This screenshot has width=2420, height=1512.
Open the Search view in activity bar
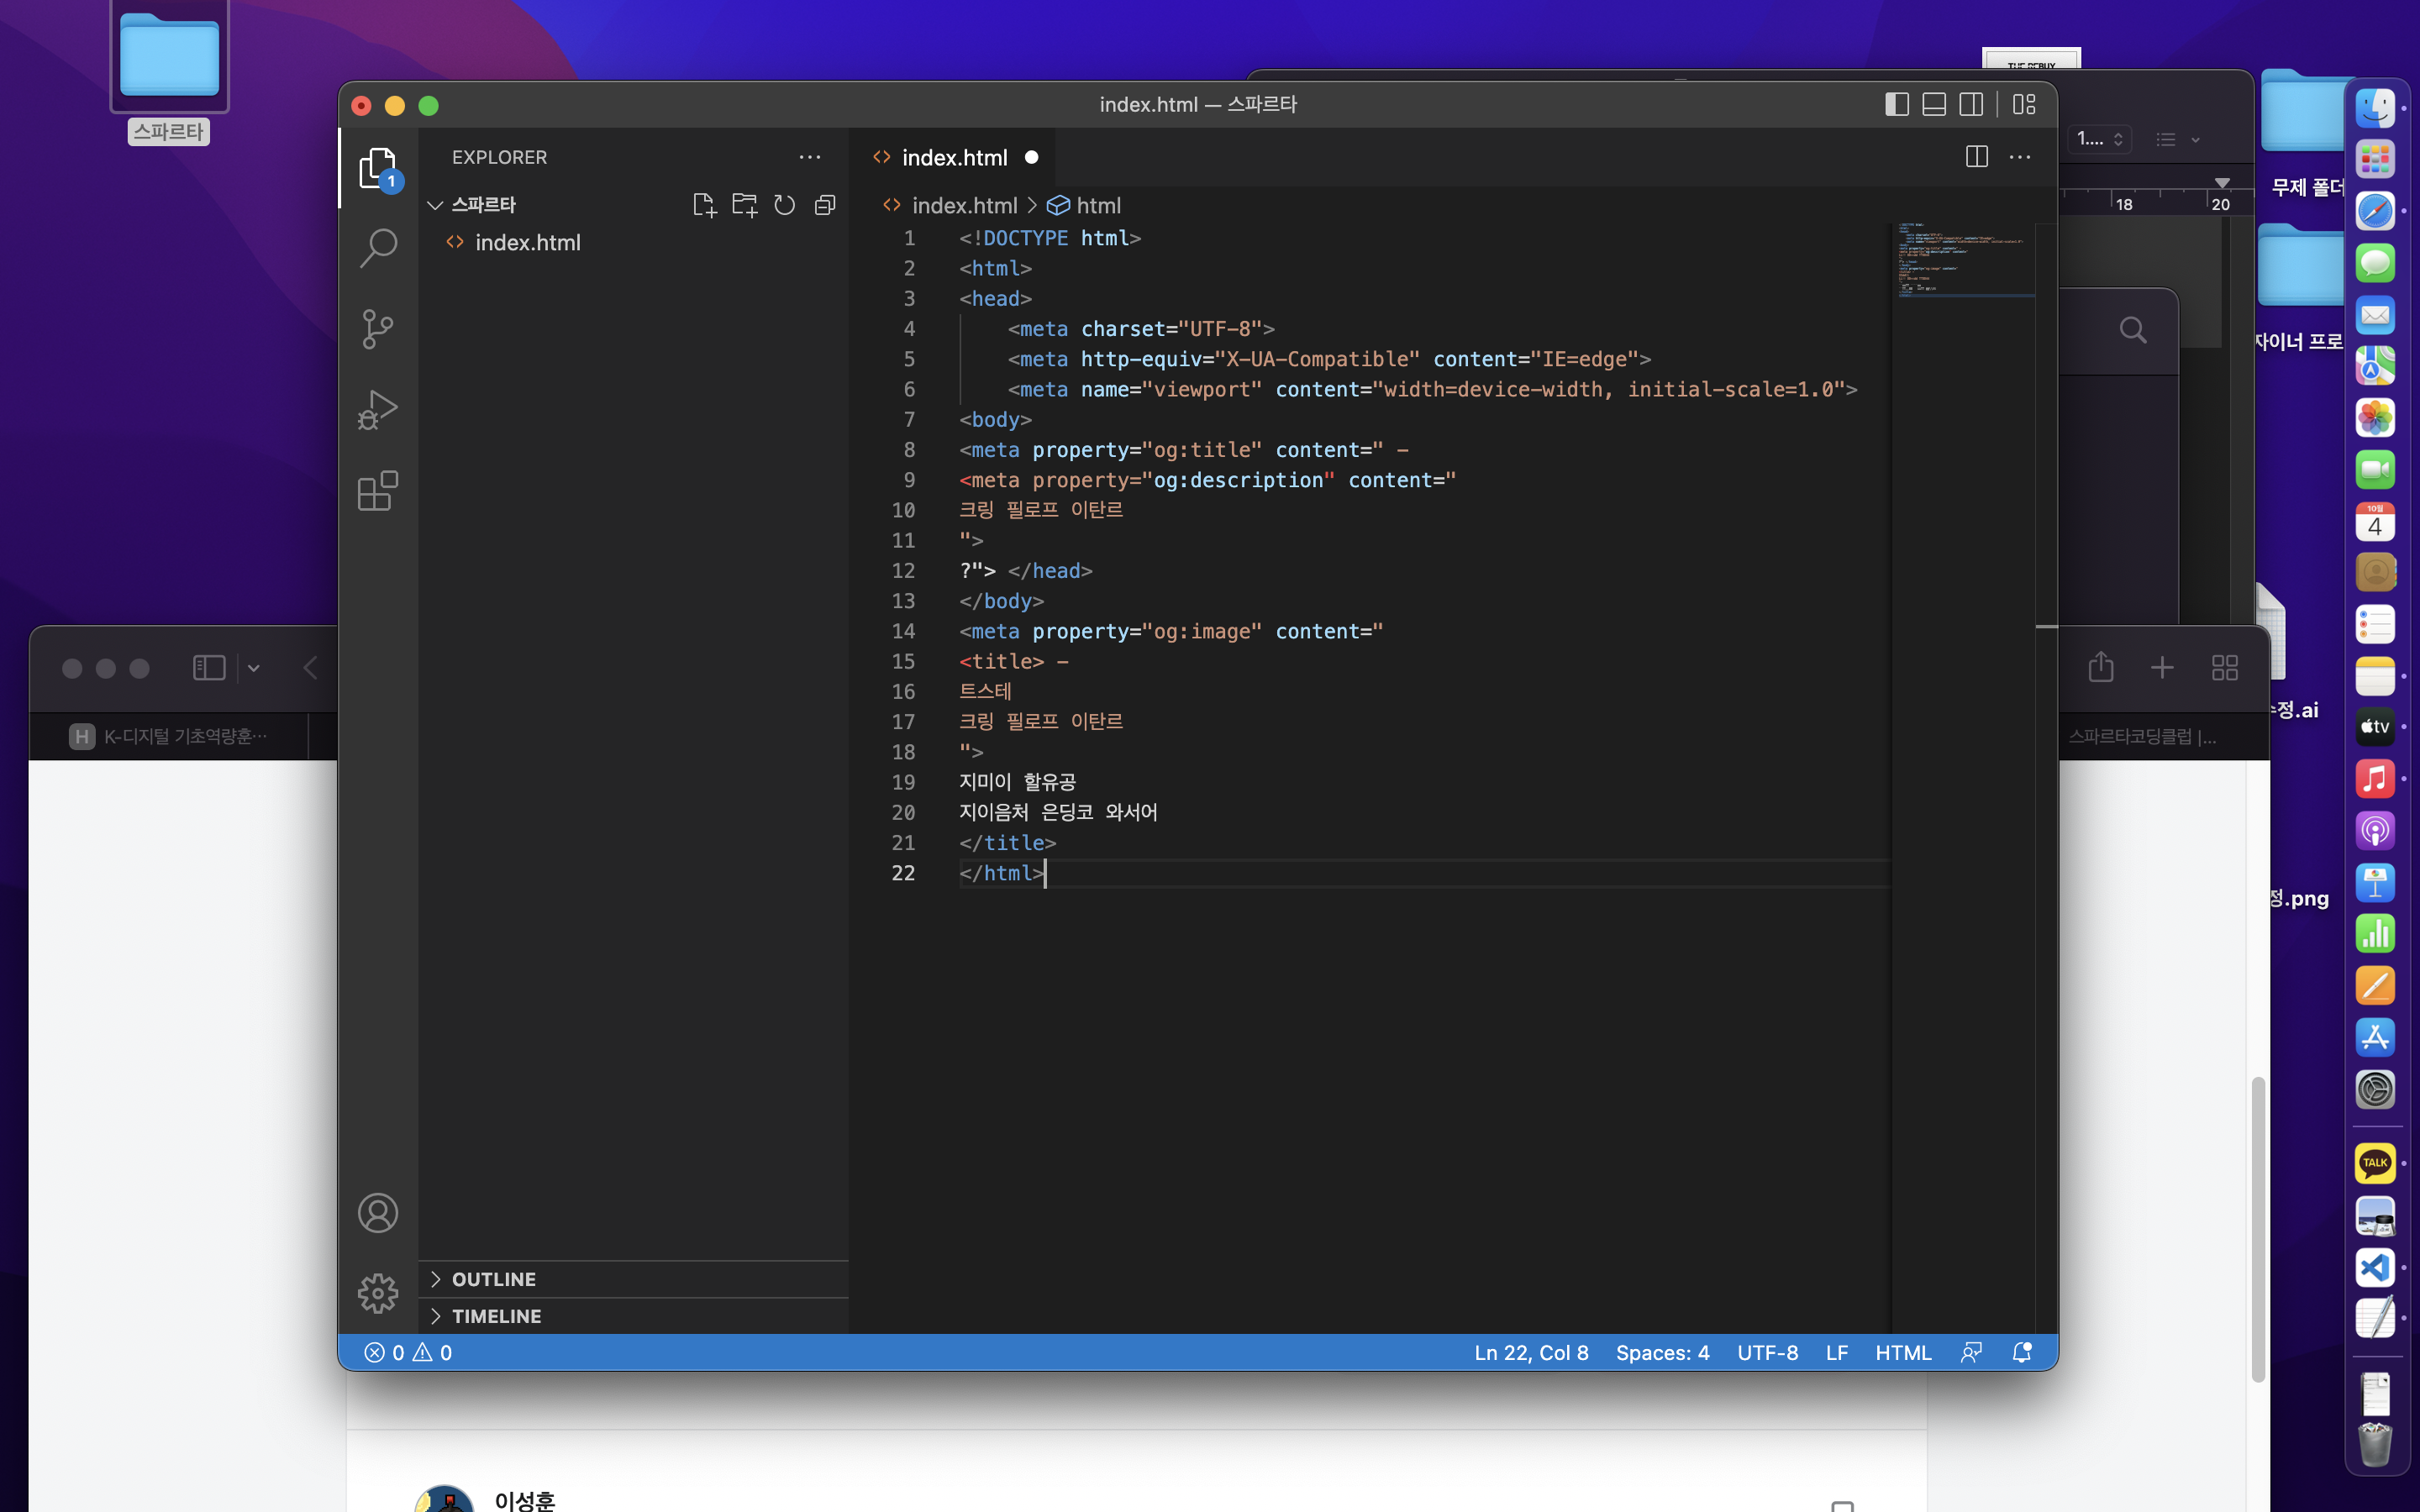pyautogui.click(x=378, y=248)
